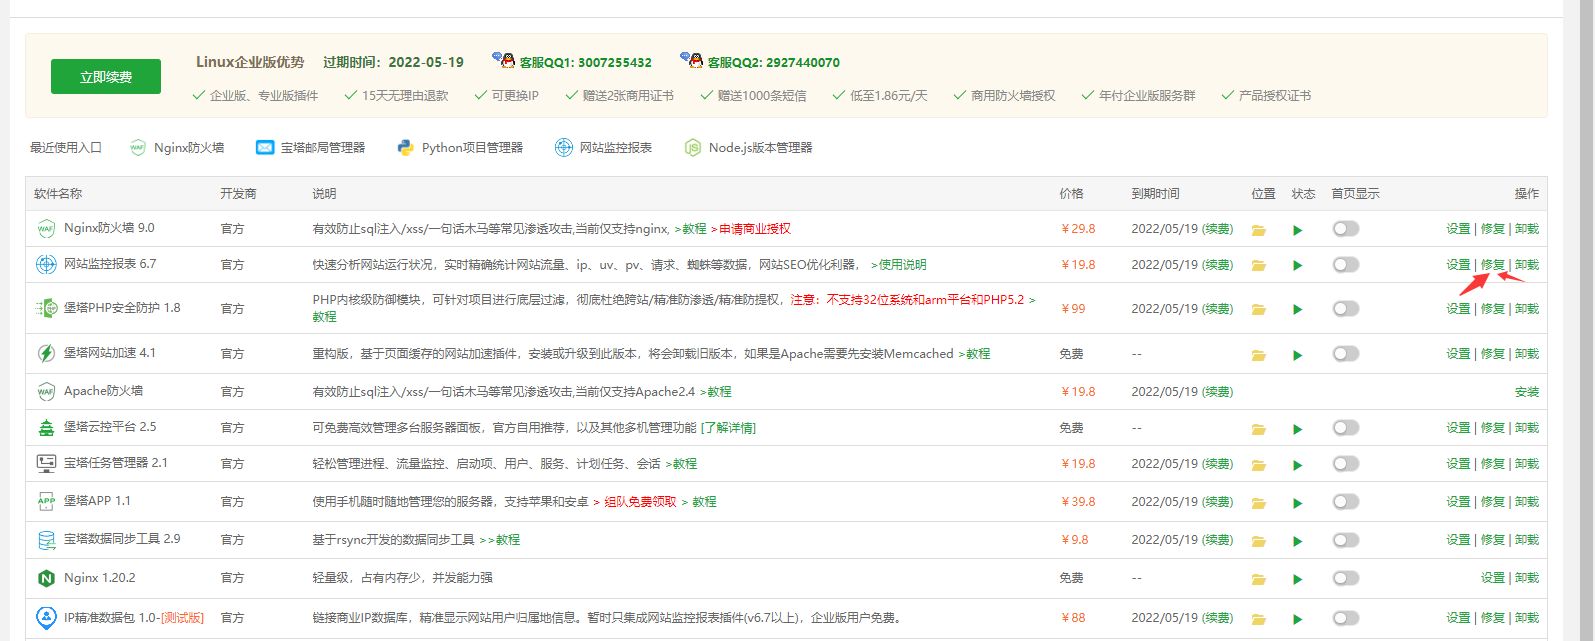Toggle homepage display for 堡塔网站加速 4.1
The image size is (1595, 641).
click(x=1346, y=353)
